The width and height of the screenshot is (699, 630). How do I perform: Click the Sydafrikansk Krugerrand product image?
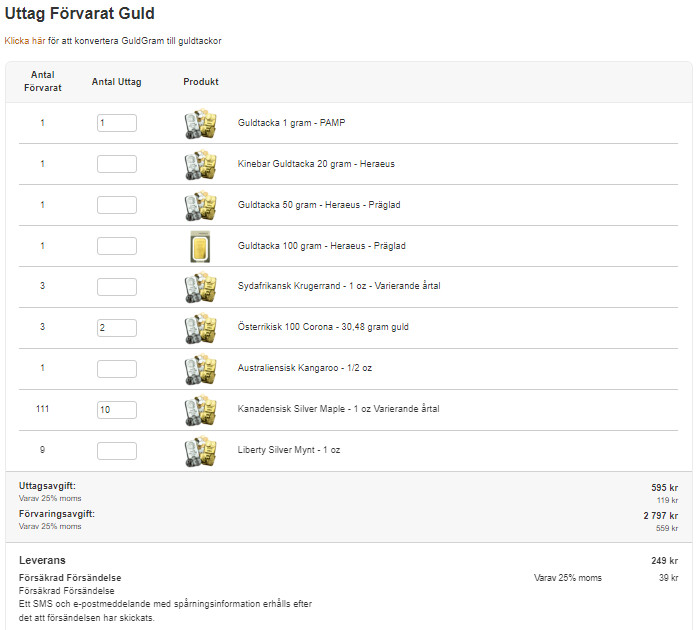click(x=201, y=287)
